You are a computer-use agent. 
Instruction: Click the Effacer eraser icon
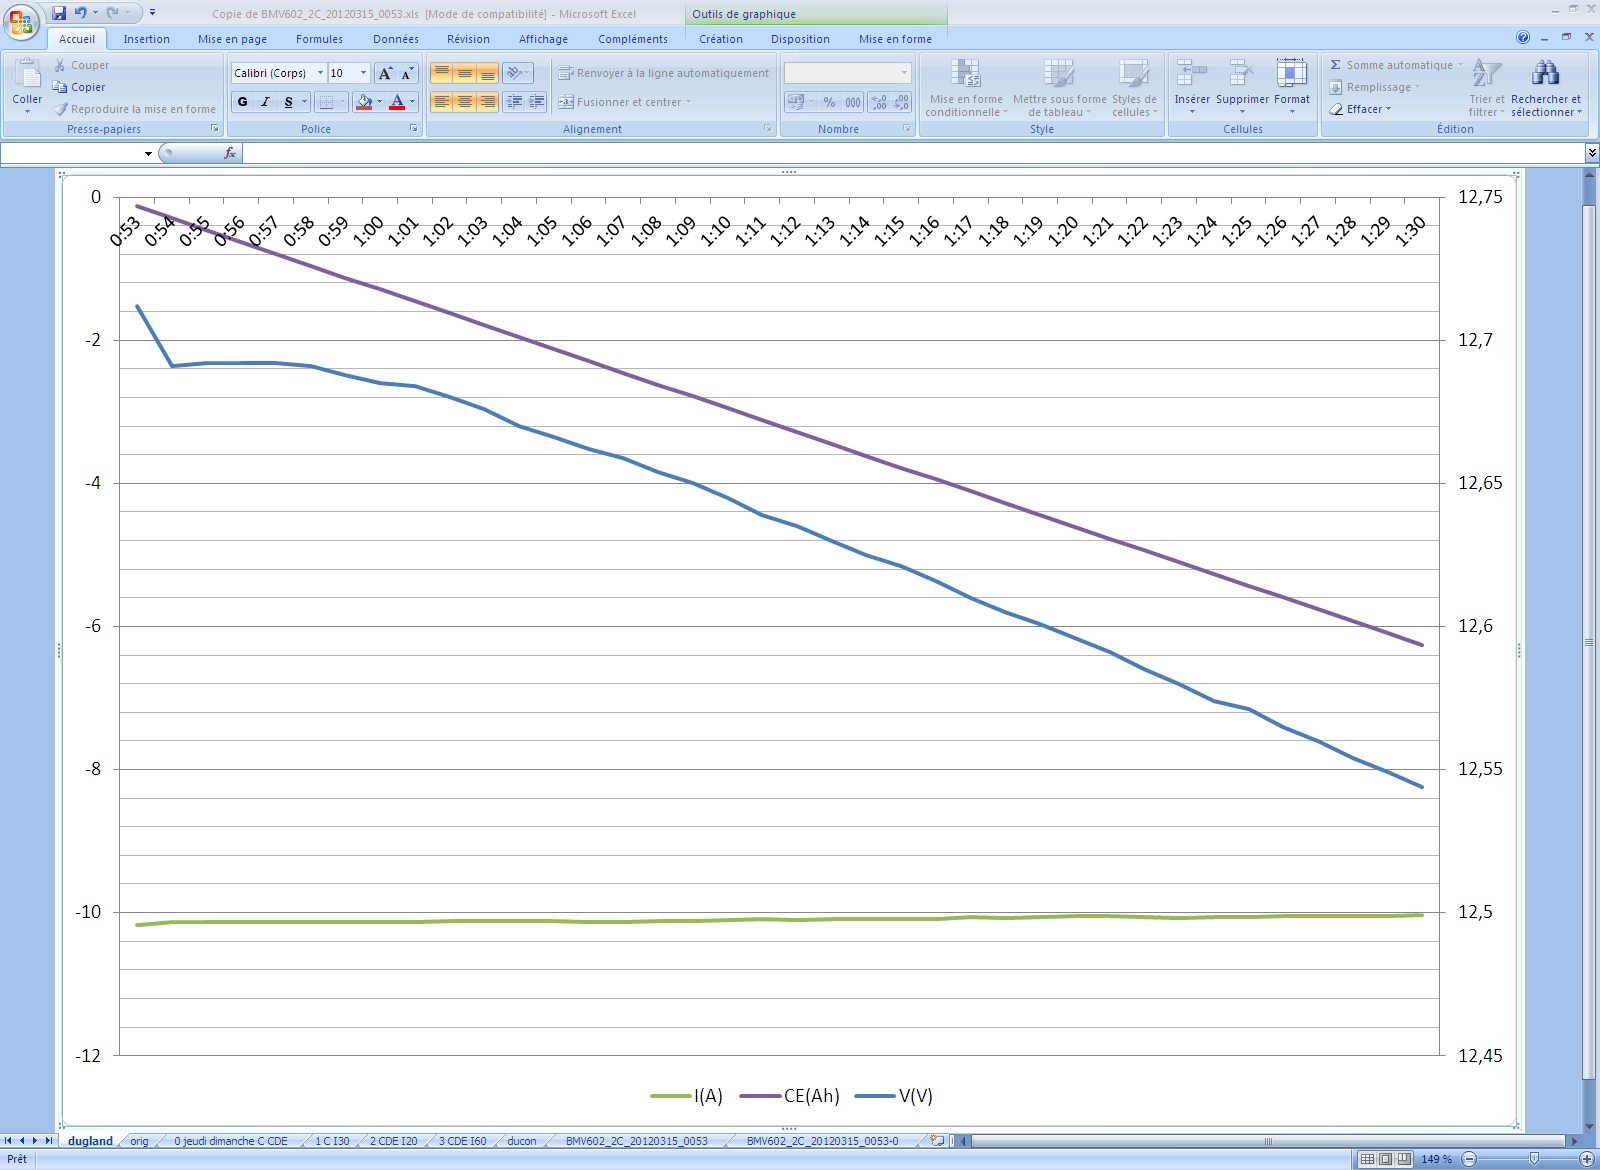point(1336,109)
